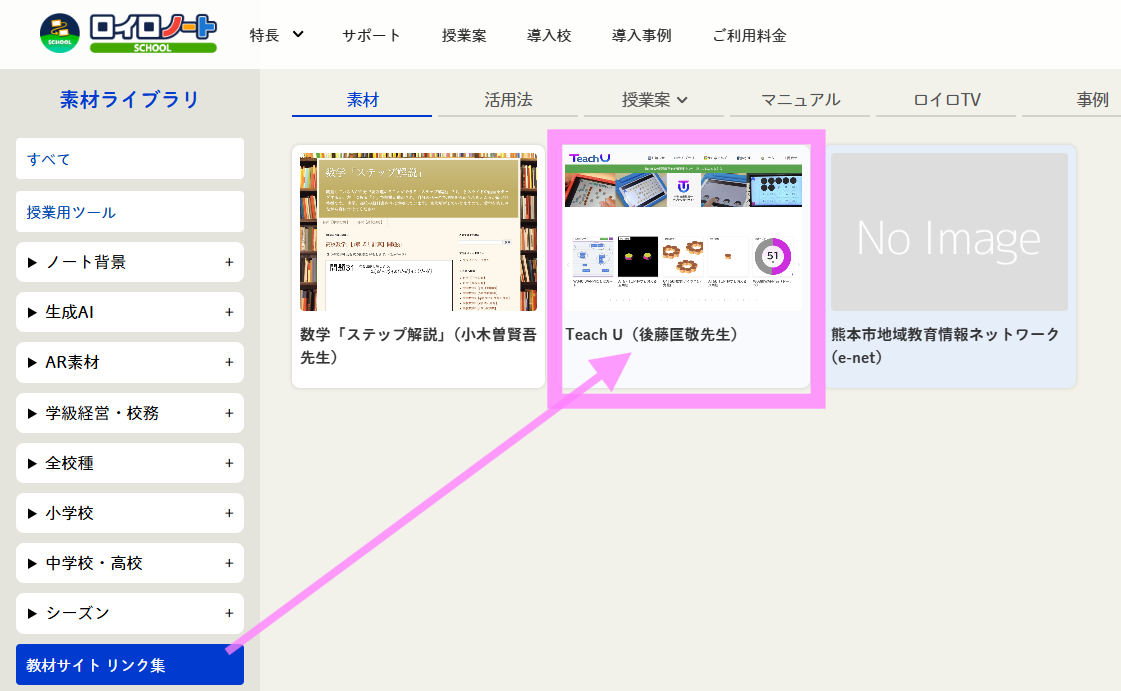The height and width of the screenshot is (691, 1121).
Task: Click the plus icon beside 生成AI
Action: tap(229, 312)
